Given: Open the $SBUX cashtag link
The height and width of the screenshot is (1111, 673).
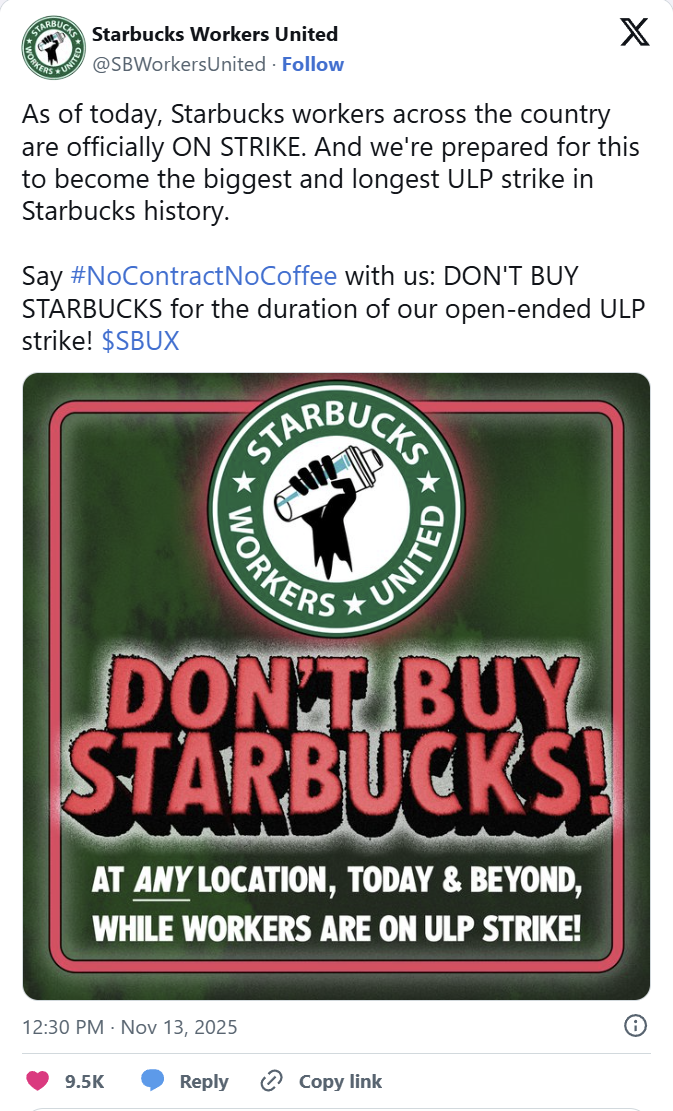Looking at the screenshot, I should tap(140, 341).
